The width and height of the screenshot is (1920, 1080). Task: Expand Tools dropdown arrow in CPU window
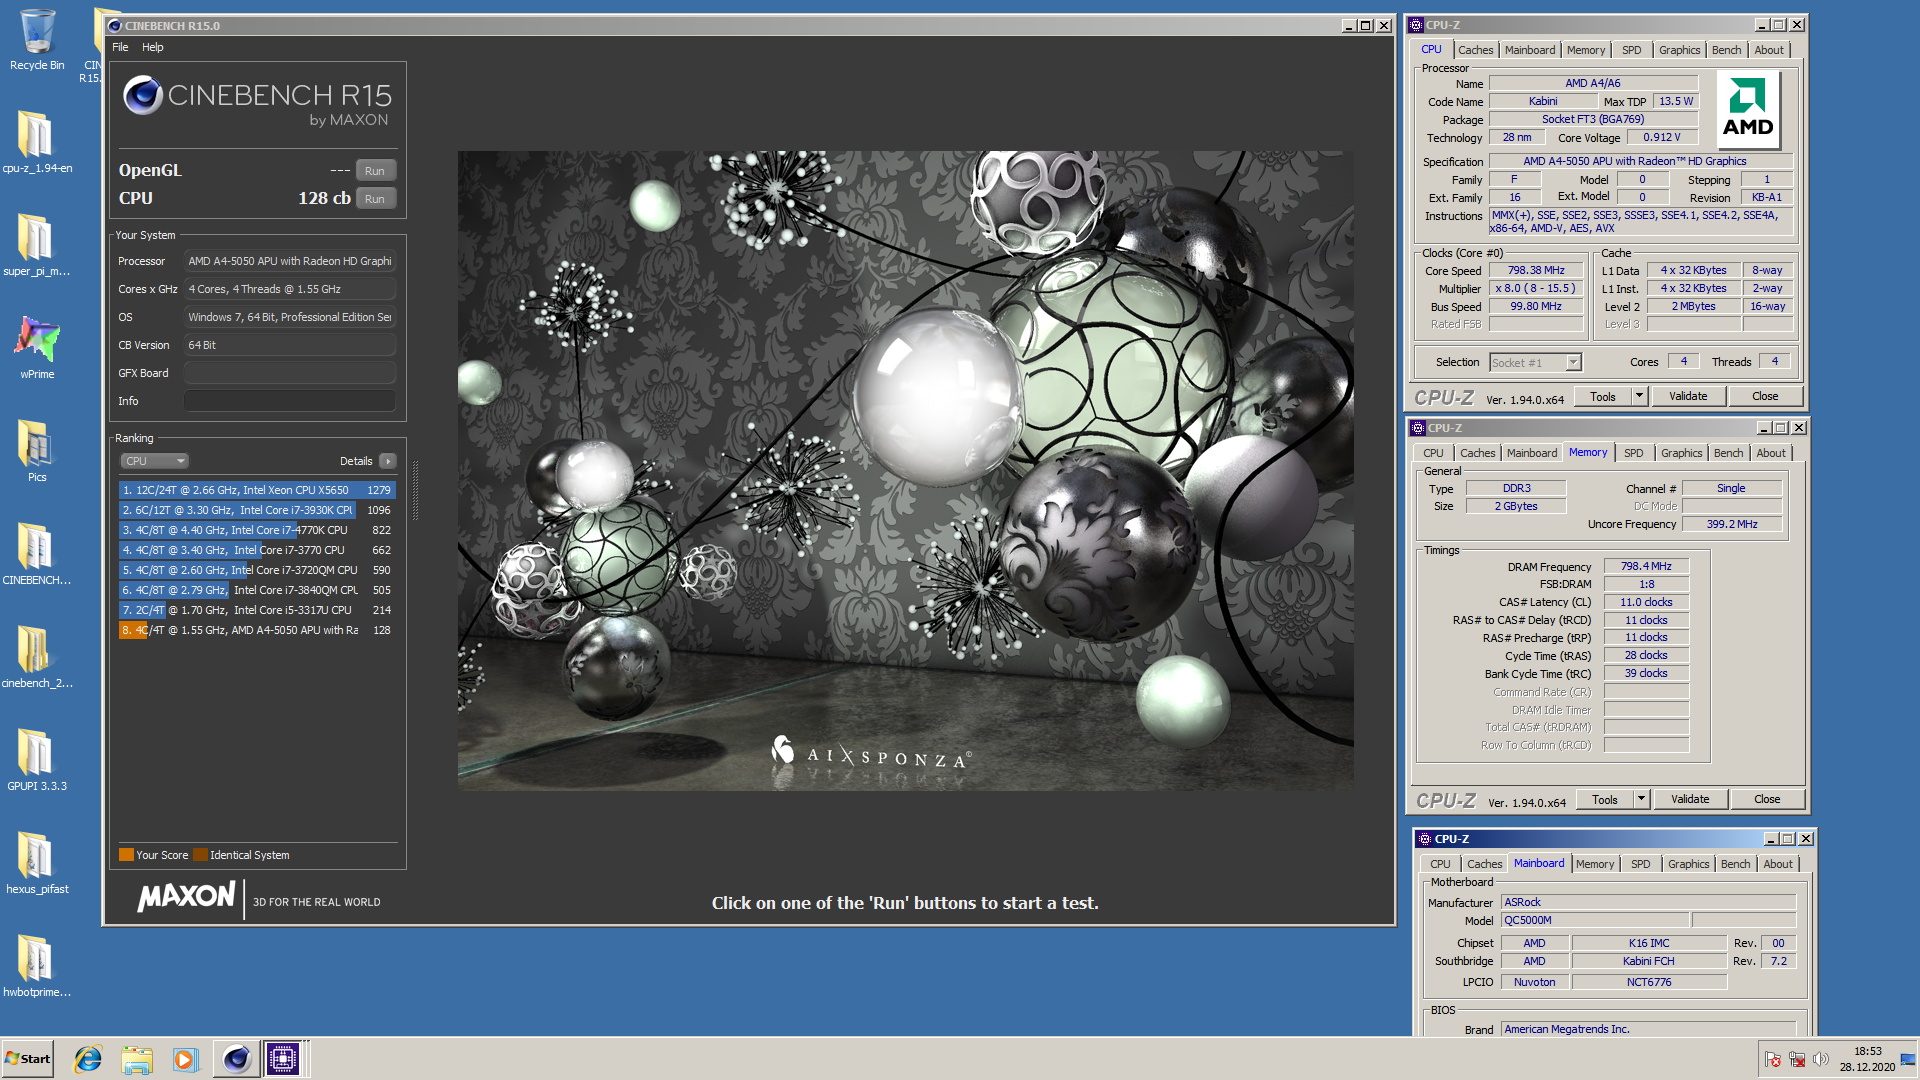coord(1639,397)
